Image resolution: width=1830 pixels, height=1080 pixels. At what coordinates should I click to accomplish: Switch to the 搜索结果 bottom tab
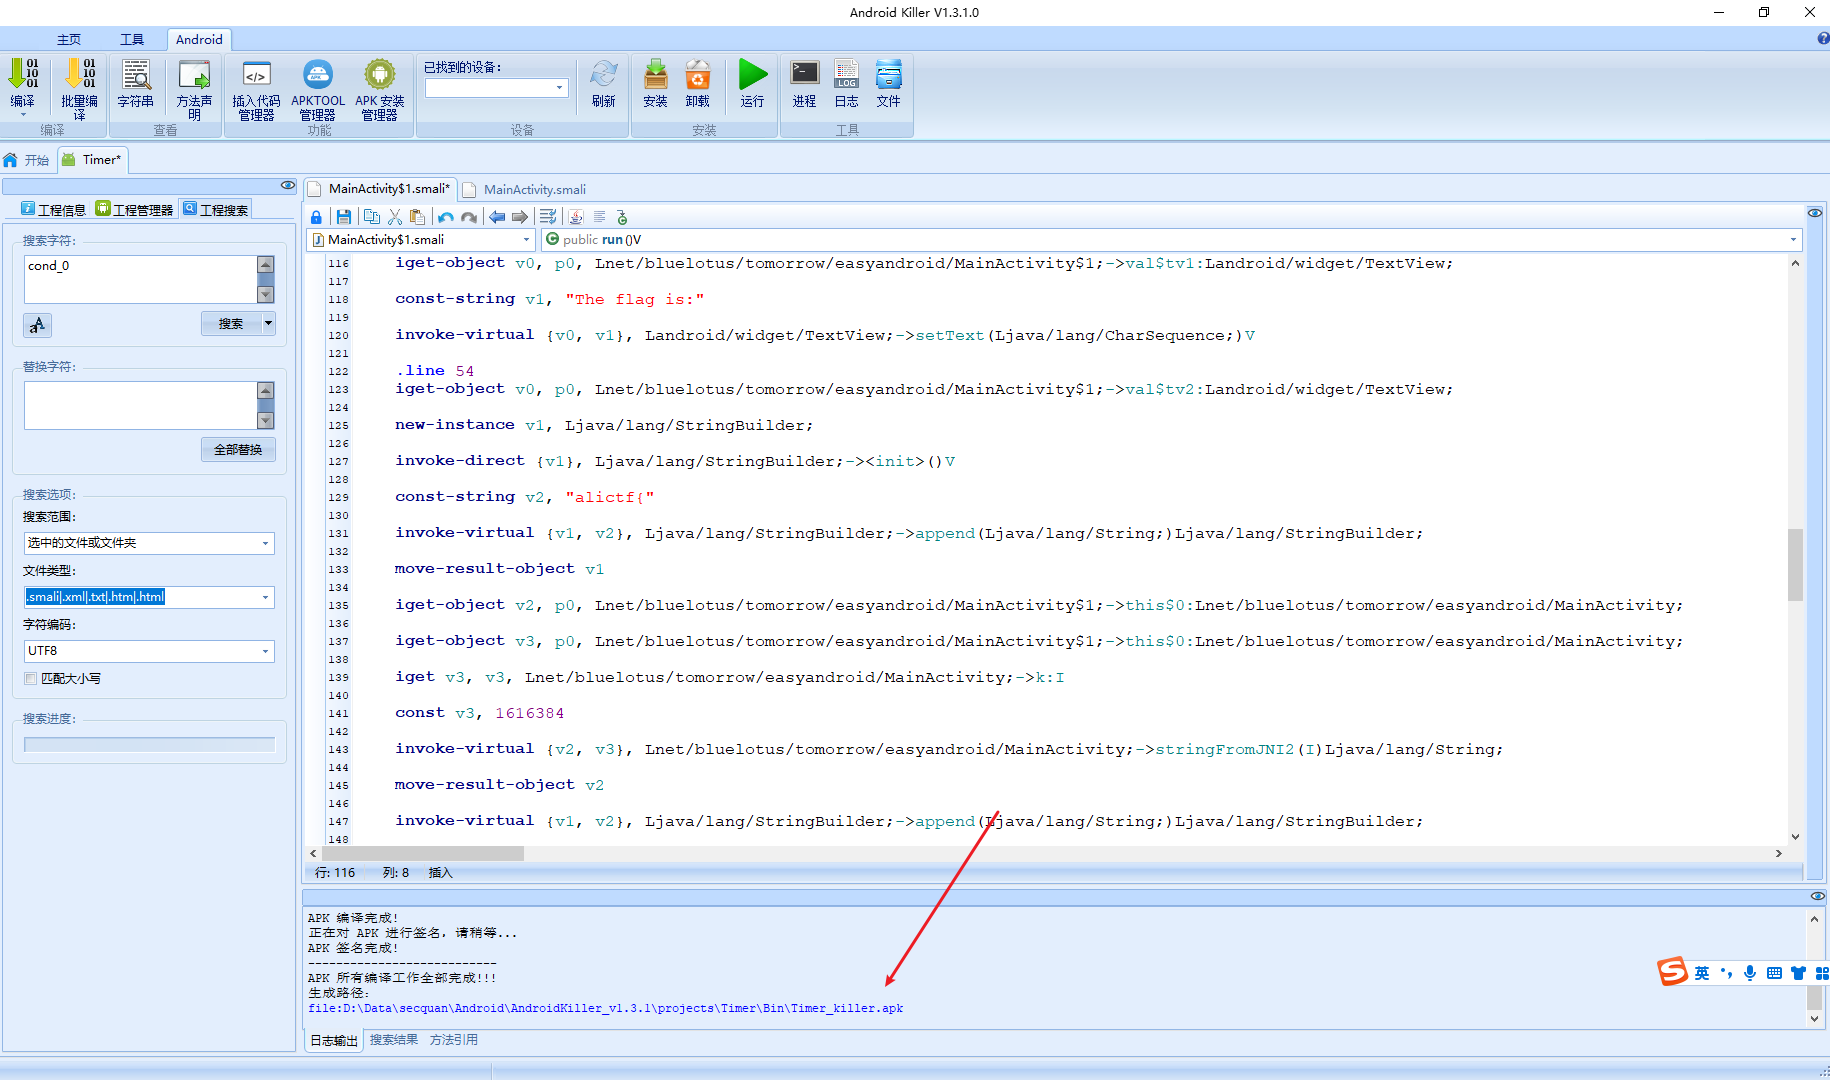tap(394, 1040)
